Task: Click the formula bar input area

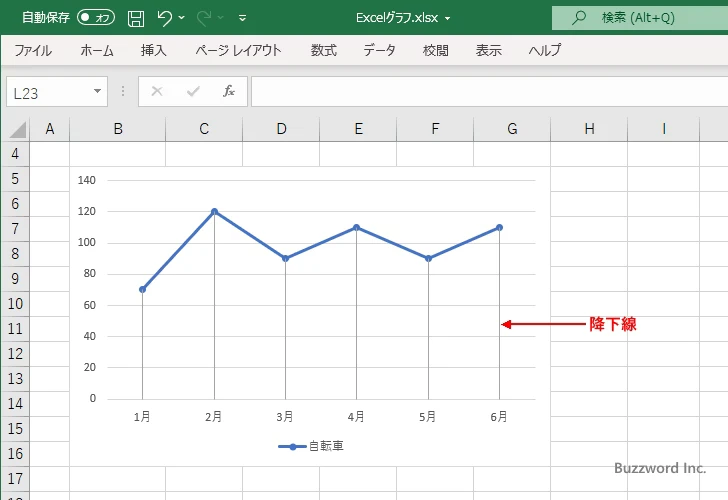Action: click(489, 92)
